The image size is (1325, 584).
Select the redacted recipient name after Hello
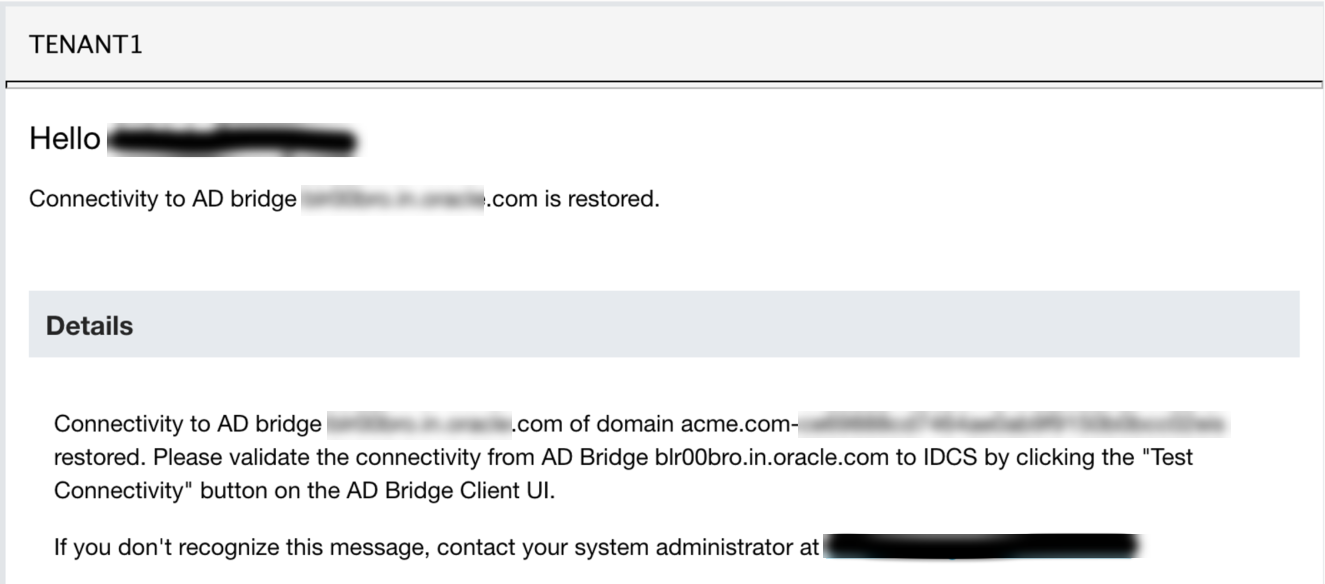pos(232,141)
